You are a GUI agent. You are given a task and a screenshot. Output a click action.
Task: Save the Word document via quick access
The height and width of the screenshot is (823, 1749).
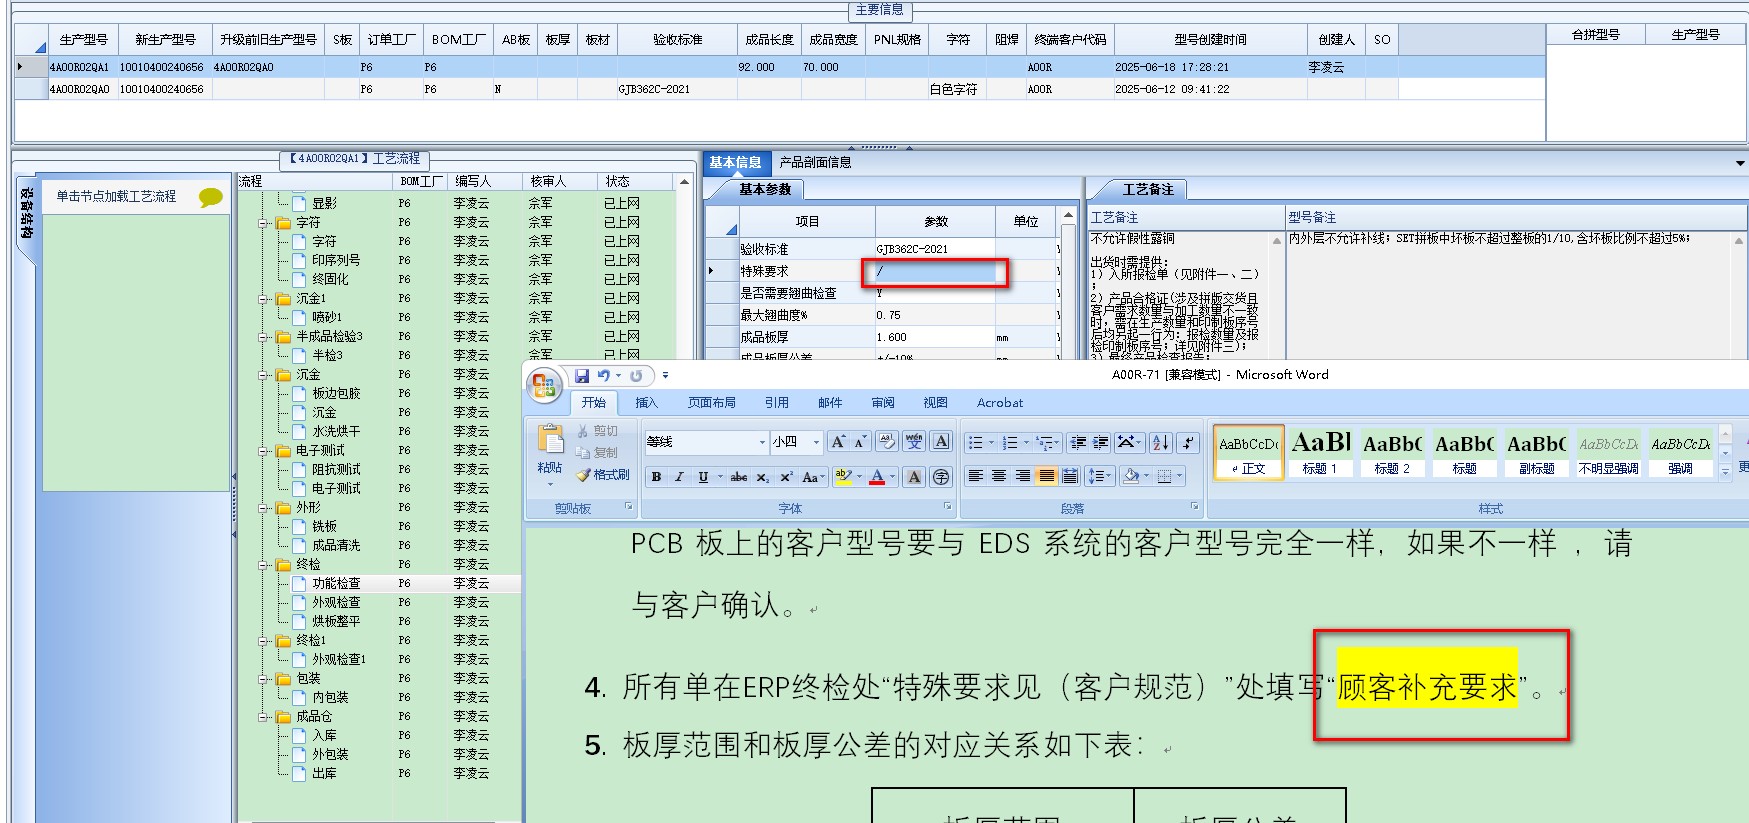pos(582,376)
